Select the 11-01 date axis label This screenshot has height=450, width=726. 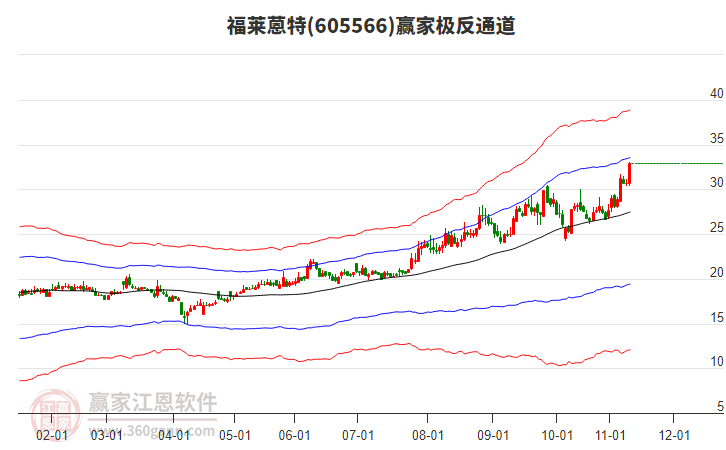610,436
